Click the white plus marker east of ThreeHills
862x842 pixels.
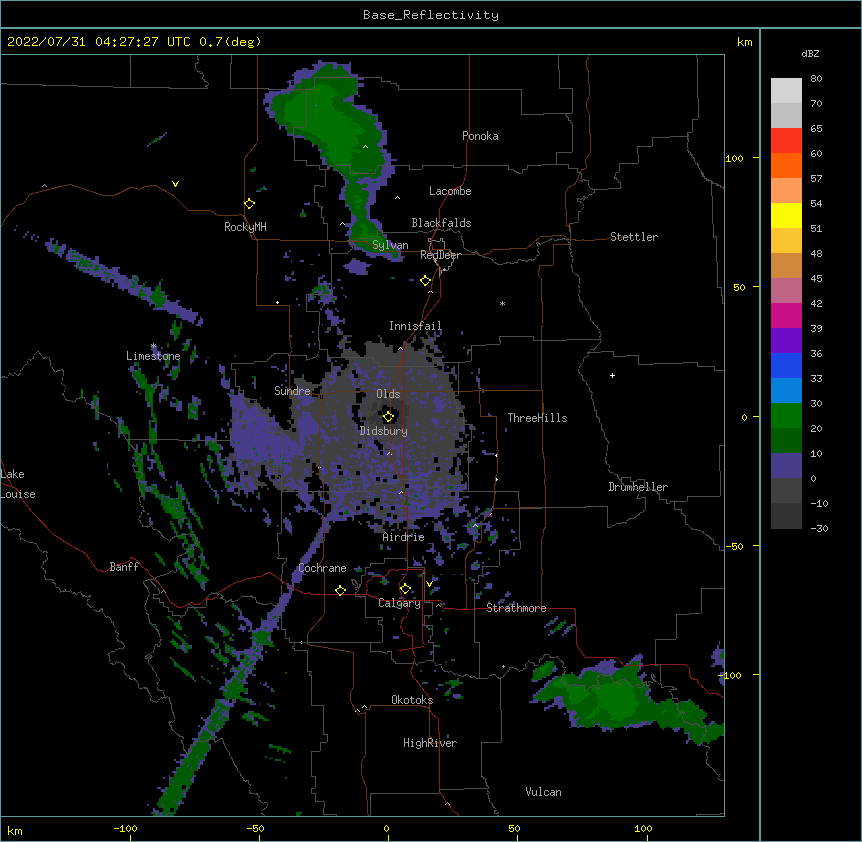pyautogui.click(x=612, y=375)
